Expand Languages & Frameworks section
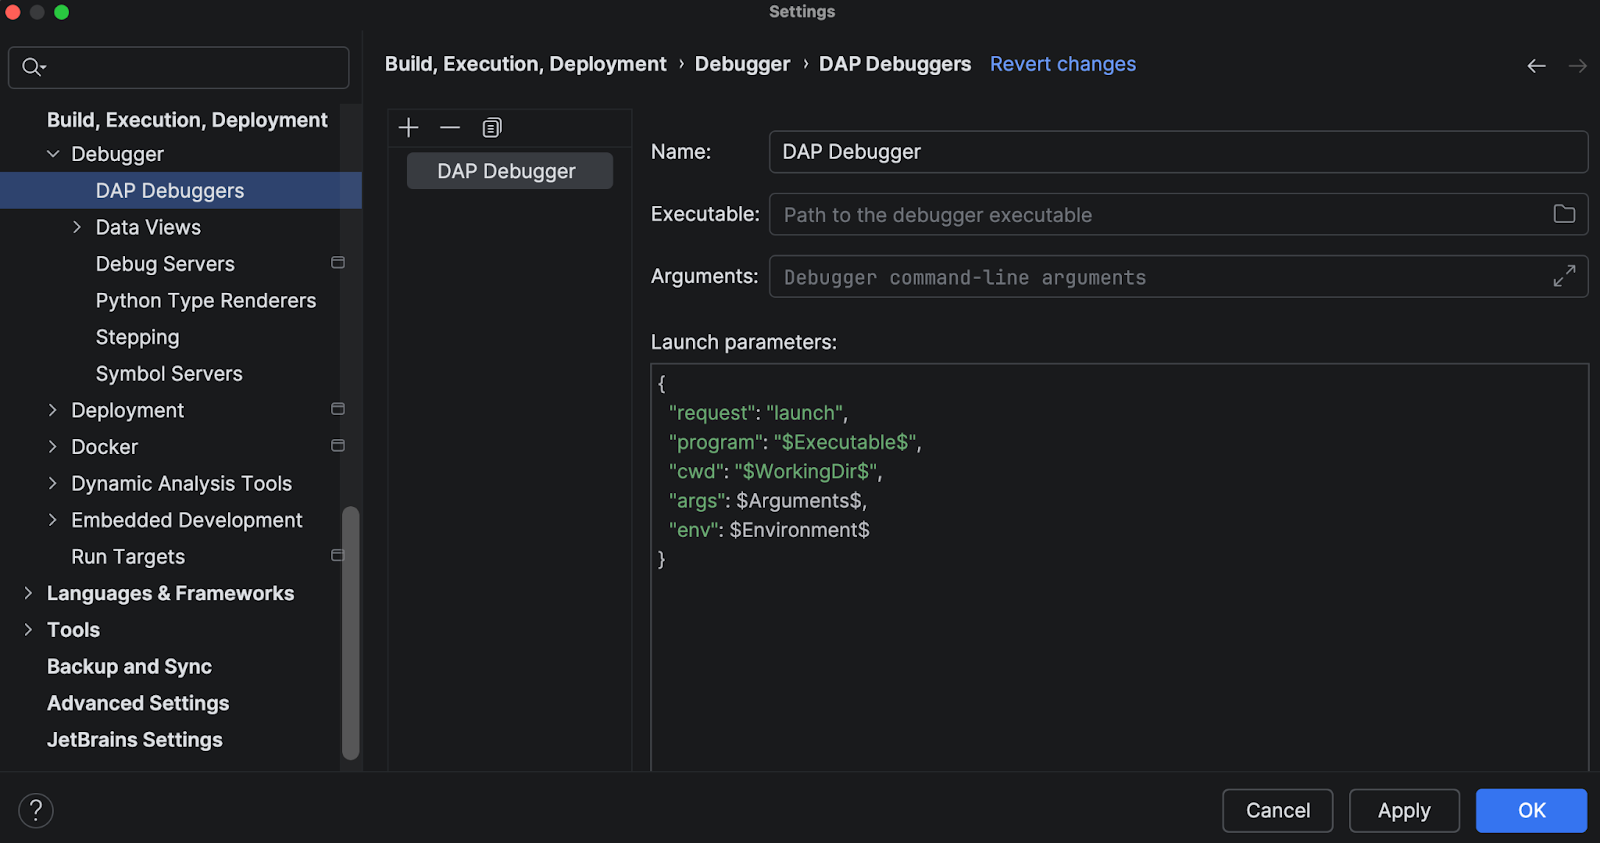This screenshot has height=843, width=1600. [28, 593]
